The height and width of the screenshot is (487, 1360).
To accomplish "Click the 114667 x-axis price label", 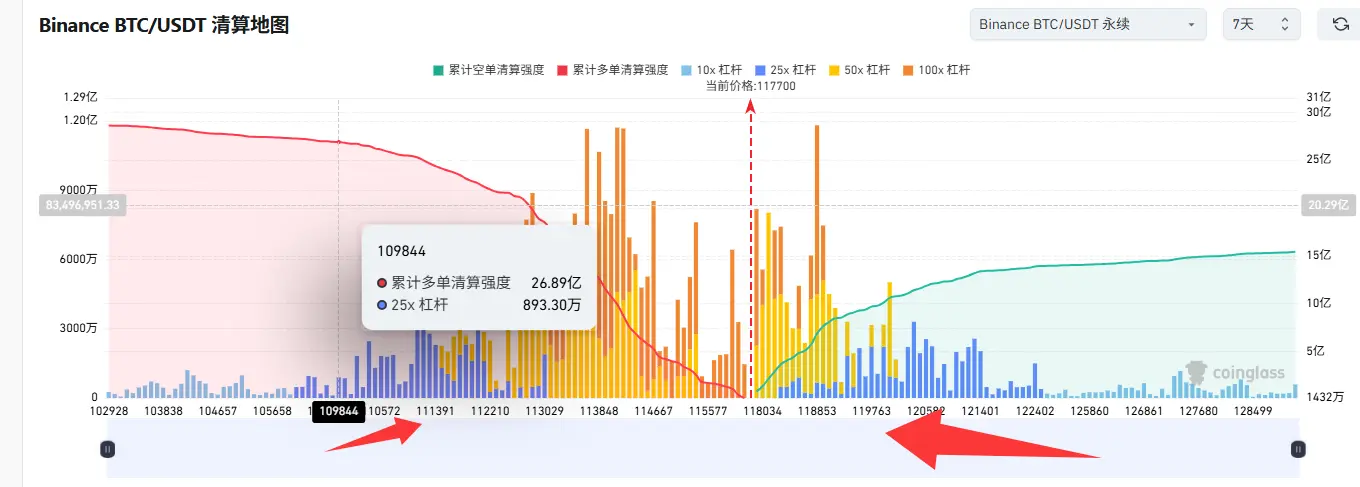I will [x=653, y=411].
